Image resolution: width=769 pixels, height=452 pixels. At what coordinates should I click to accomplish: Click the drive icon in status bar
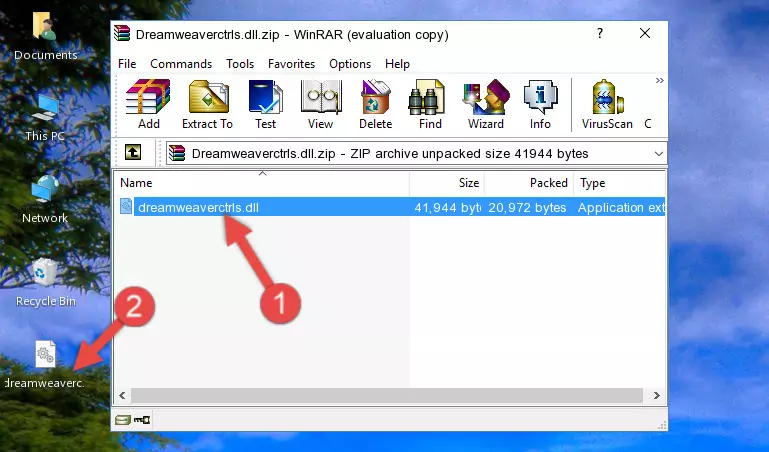(123, 420)
